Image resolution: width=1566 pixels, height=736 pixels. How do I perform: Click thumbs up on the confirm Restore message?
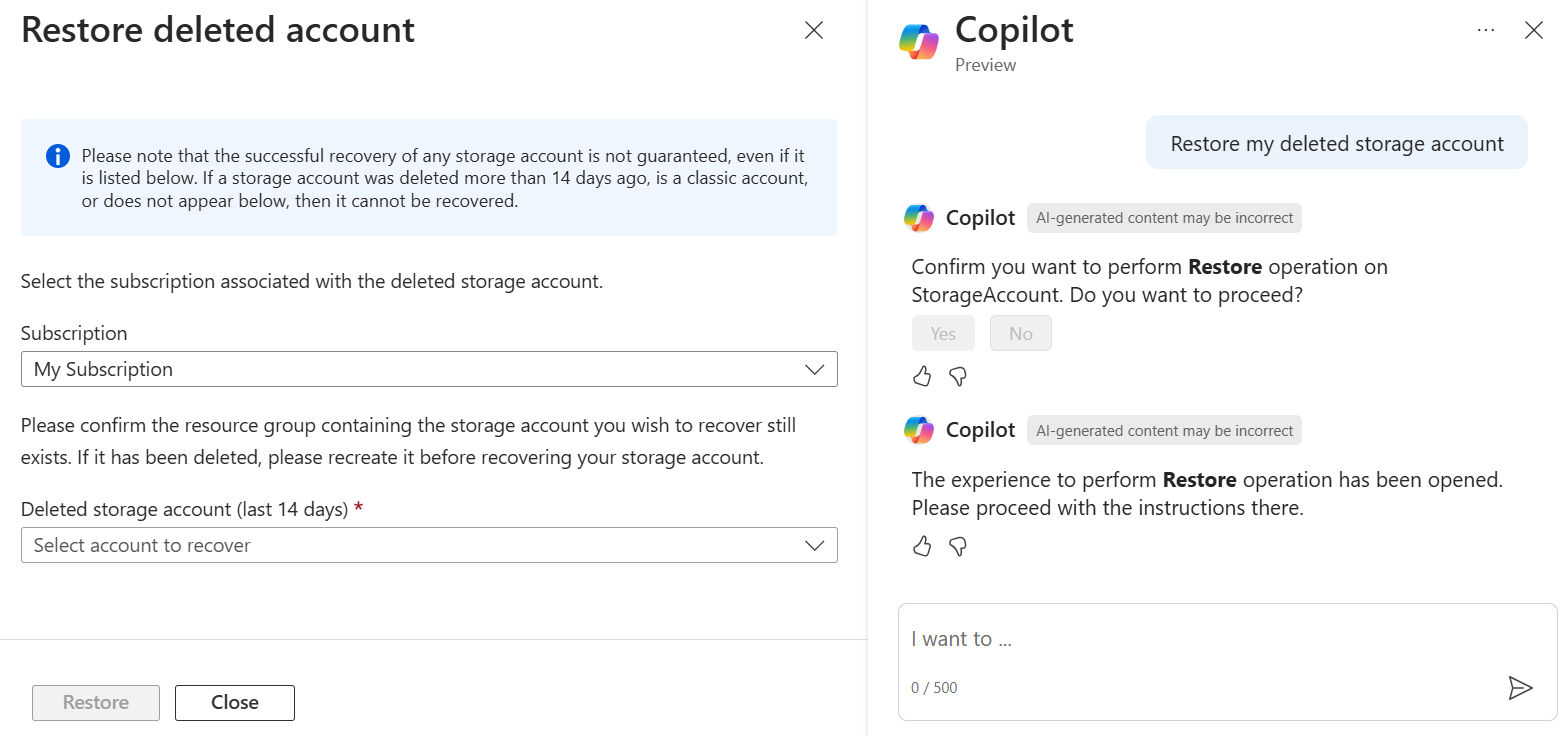pos(922,377)
